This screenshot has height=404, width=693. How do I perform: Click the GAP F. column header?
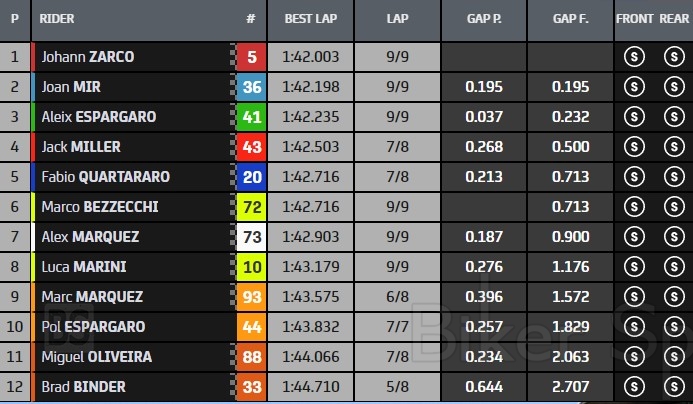(571, 19)
